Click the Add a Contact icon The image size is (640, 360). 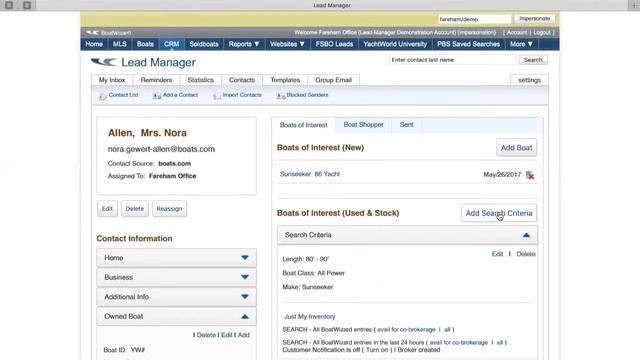(x=157, y=96)
